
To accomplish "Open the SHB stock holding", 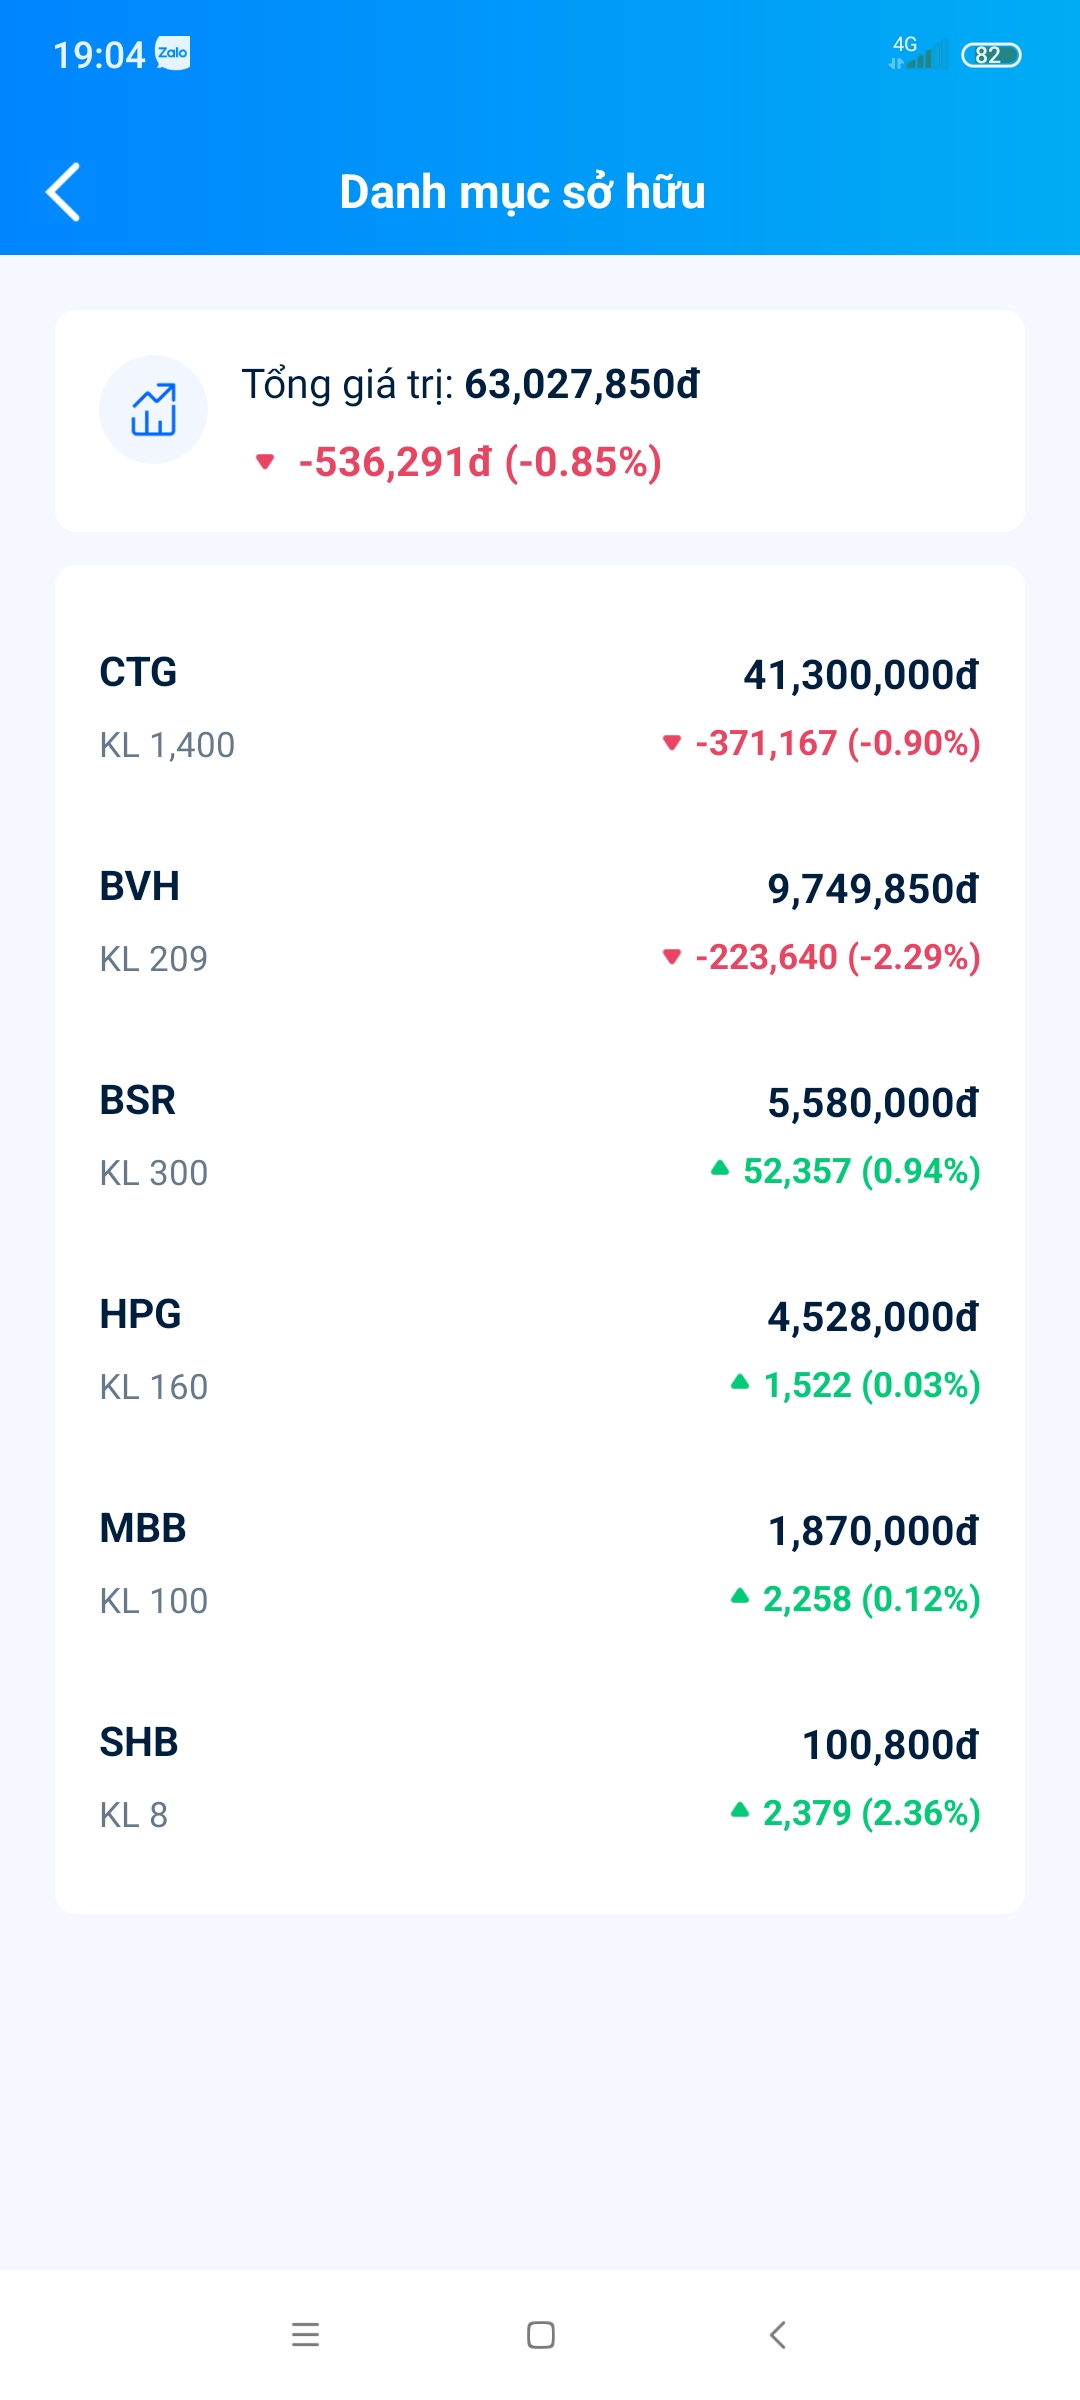I will (x=540, y=1778).
